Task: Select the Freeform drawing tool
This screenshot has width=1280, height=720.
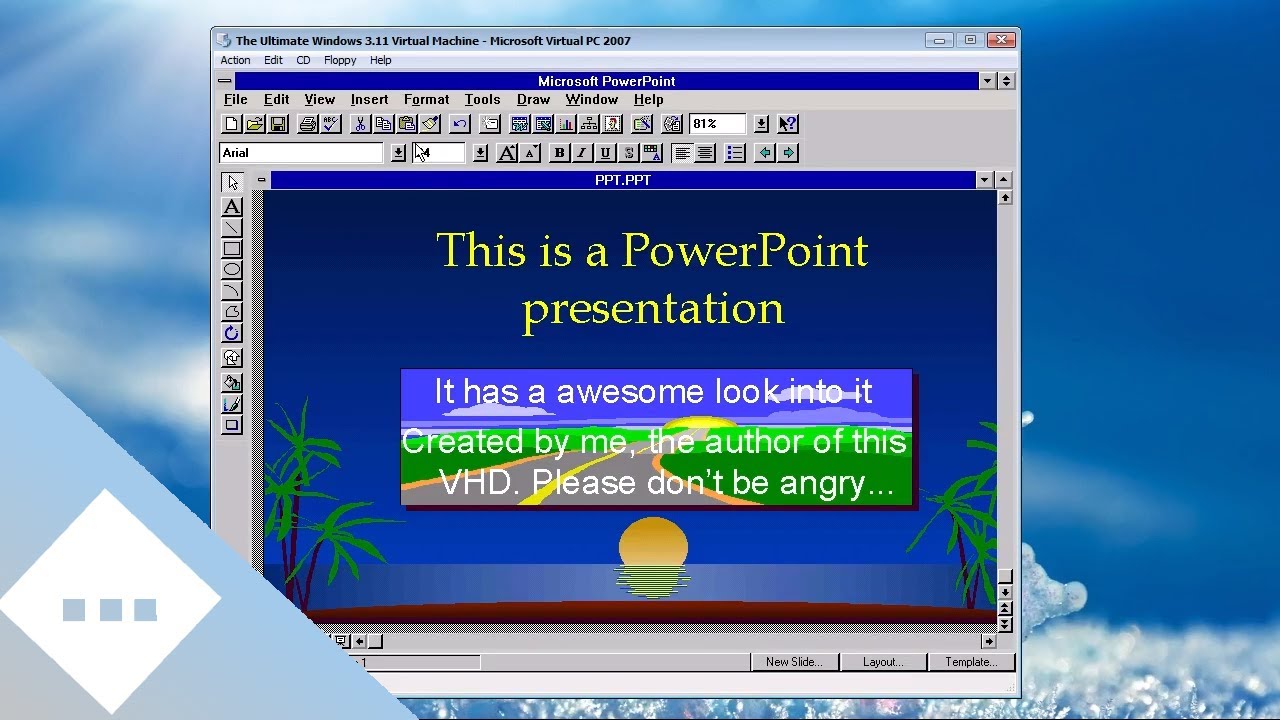Action: point(232,312)
